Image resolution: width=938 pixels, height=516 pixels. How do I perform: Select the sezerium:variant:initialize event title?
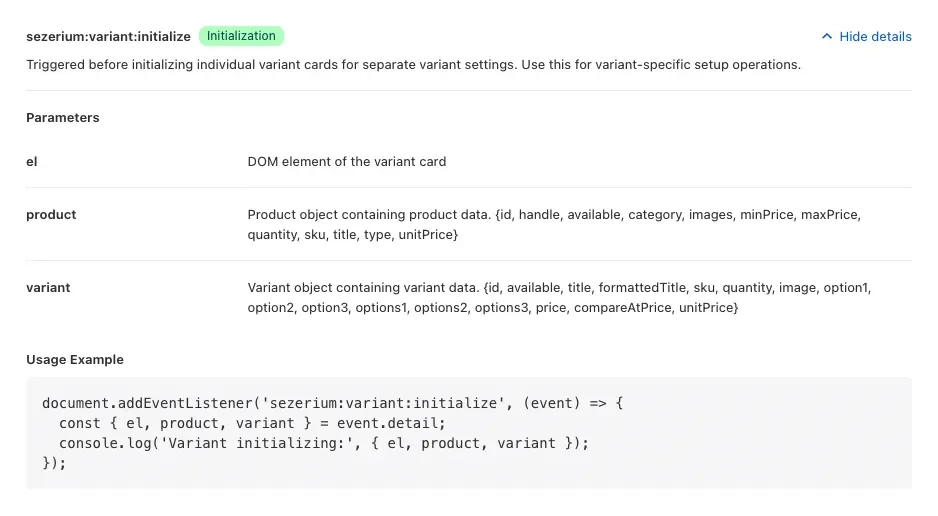tap(108, 36)
